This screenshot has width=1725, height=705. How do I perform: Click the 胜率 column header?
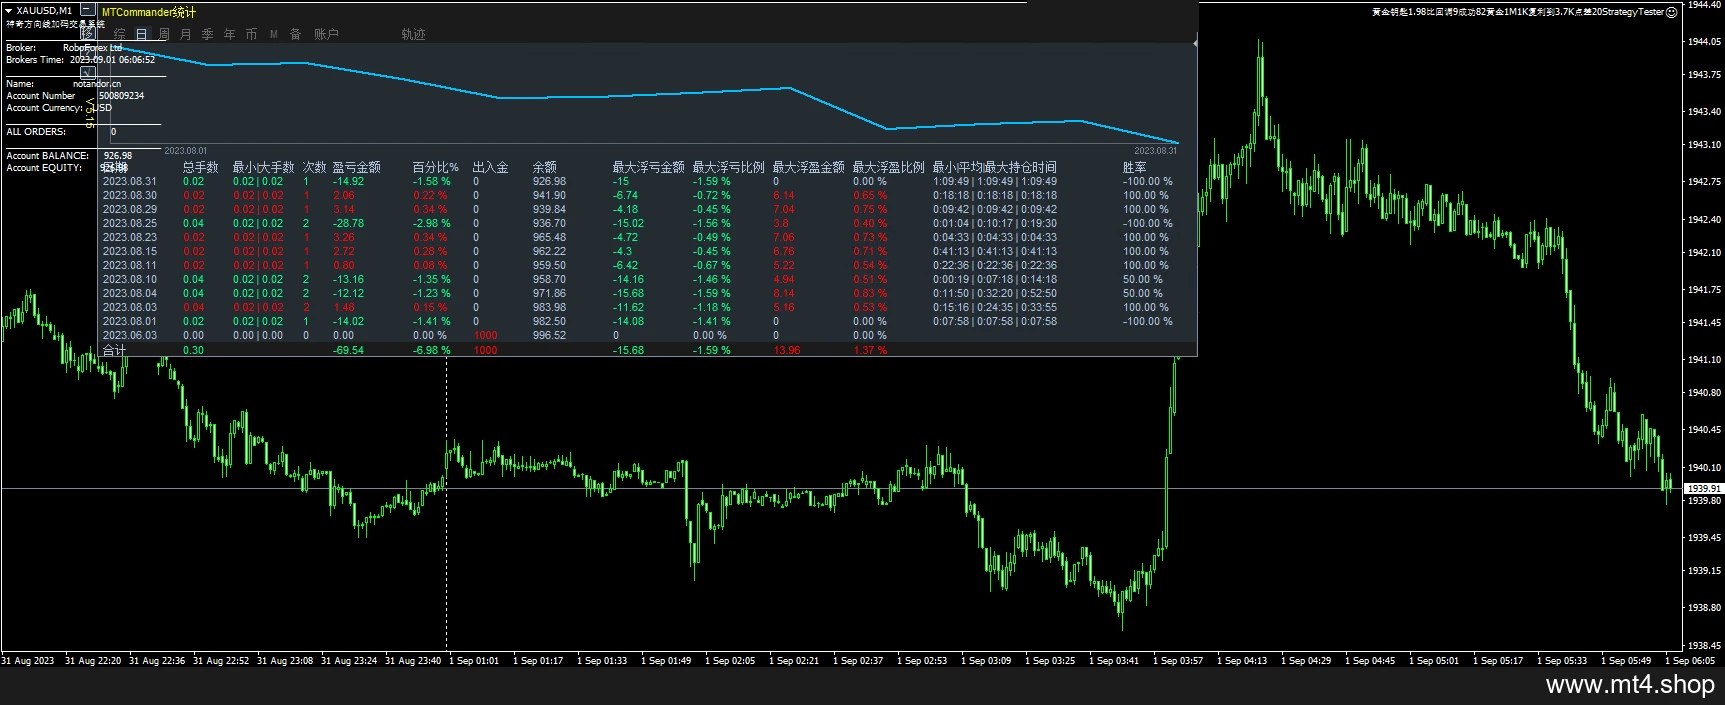[1134, 167]
